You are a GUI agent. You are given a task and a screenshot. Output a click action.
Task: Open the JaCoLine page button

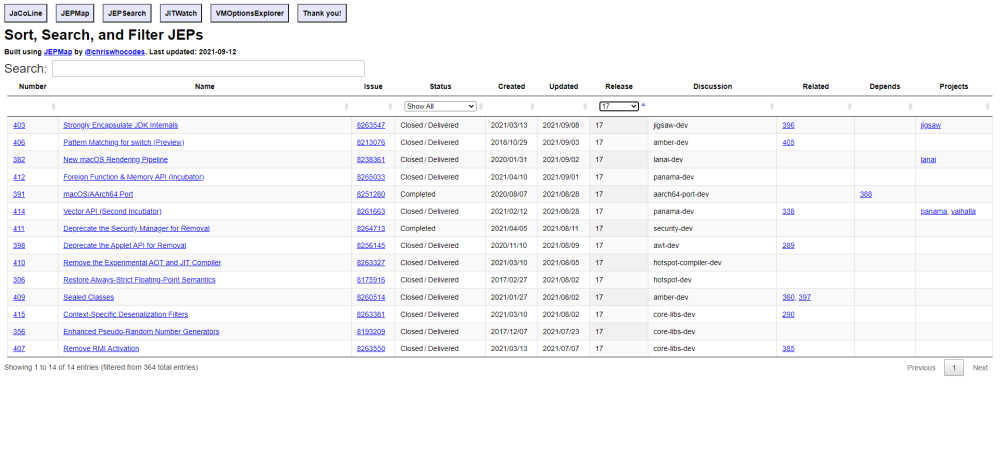tap(26, 14)
